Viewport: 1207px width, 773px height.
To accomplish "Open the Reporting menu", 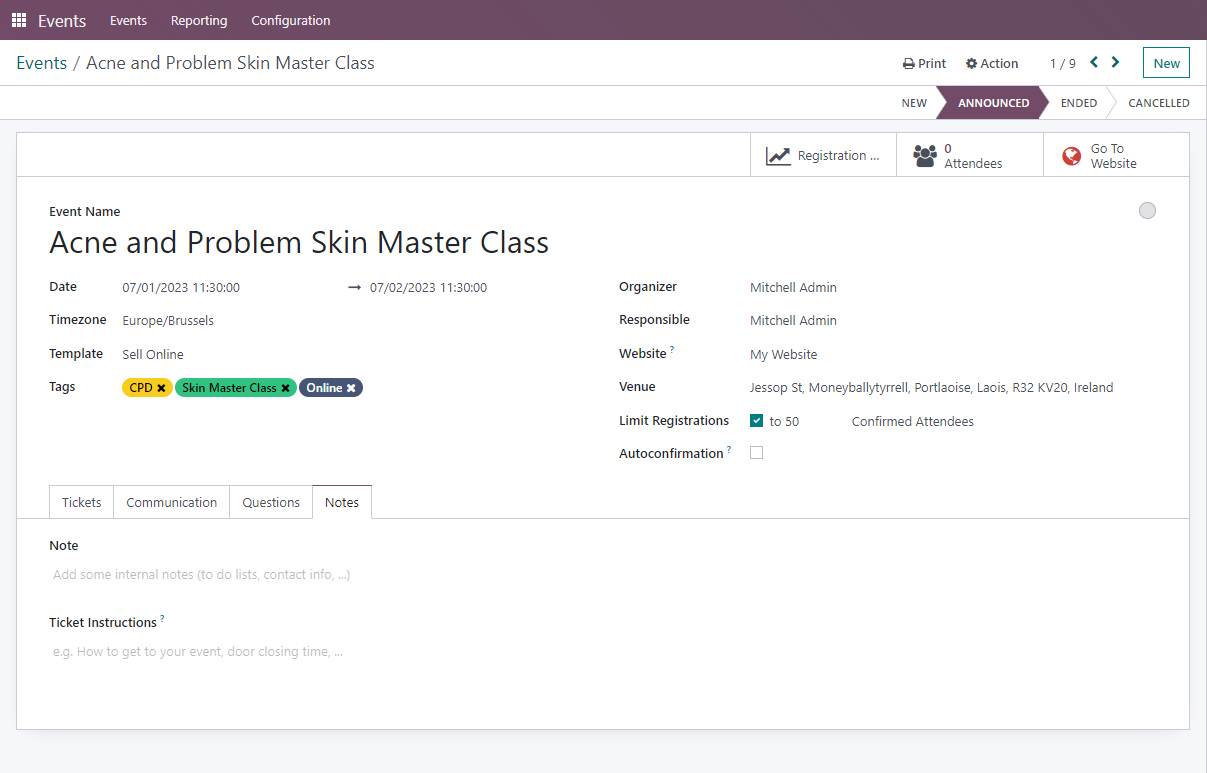I will pyautogui.click(x=199, y=20).
